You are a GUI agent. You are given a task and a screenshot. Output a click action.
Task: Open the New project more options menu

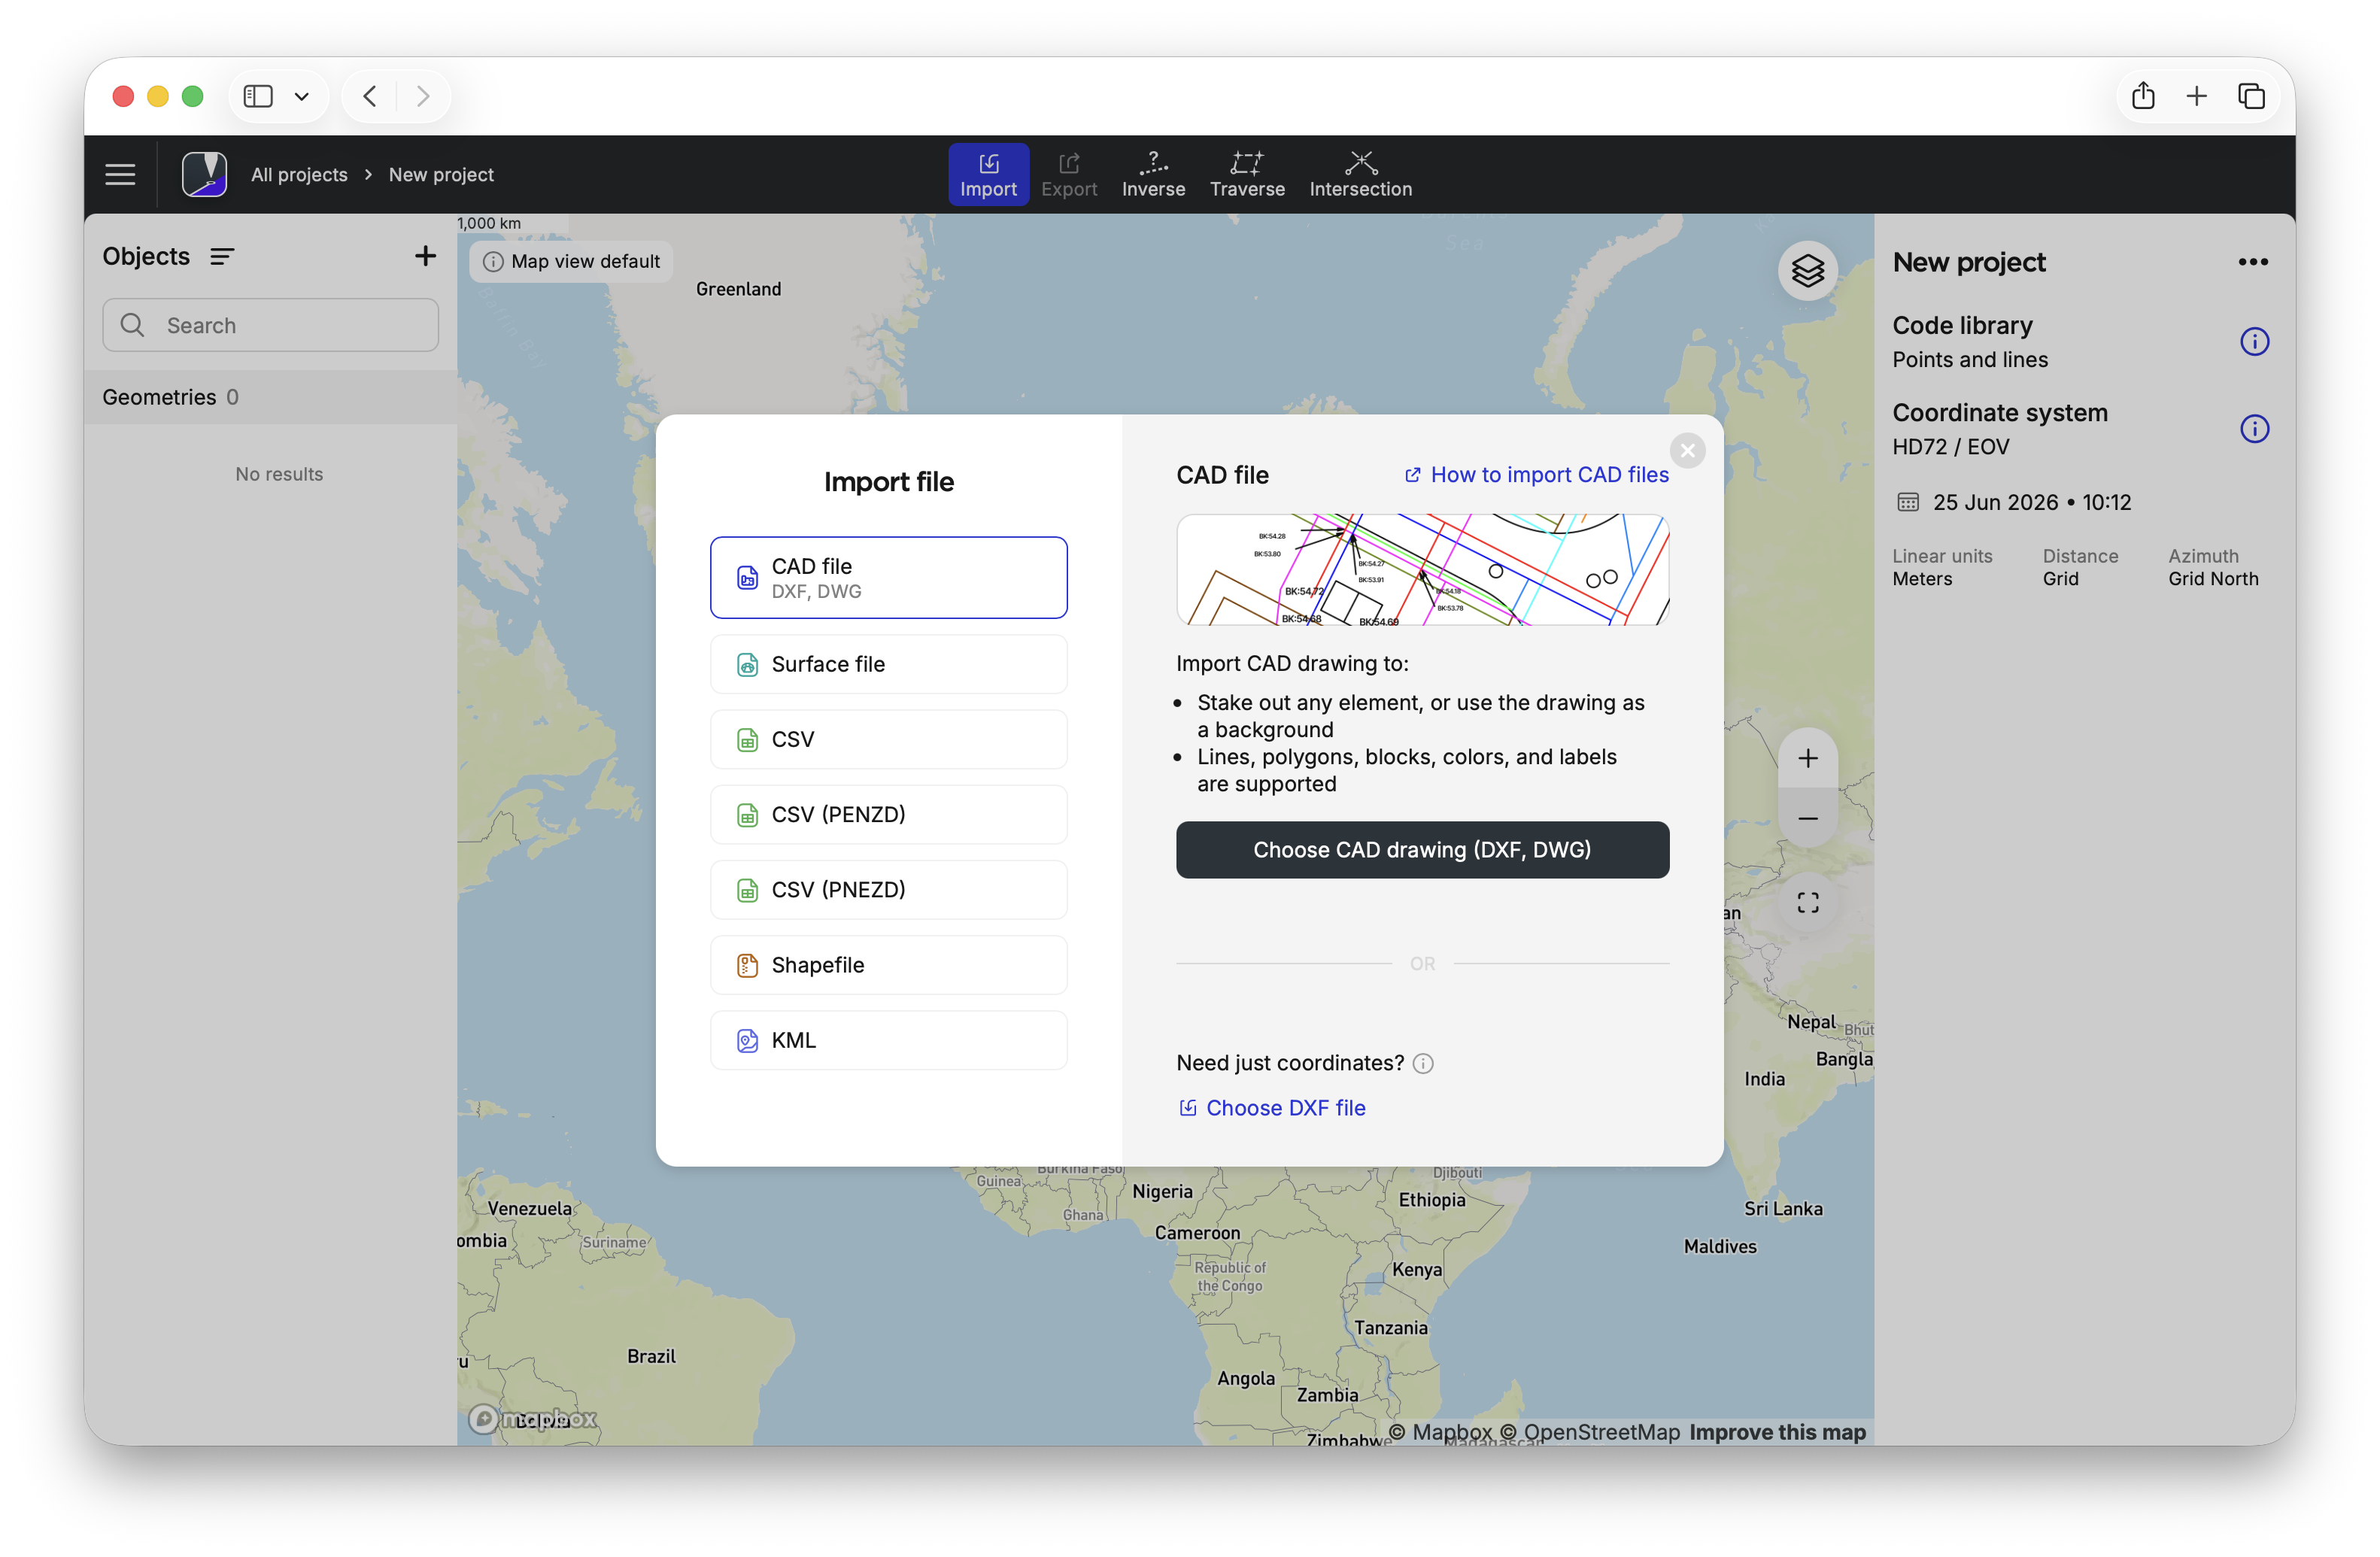[x=2252, y=262]
